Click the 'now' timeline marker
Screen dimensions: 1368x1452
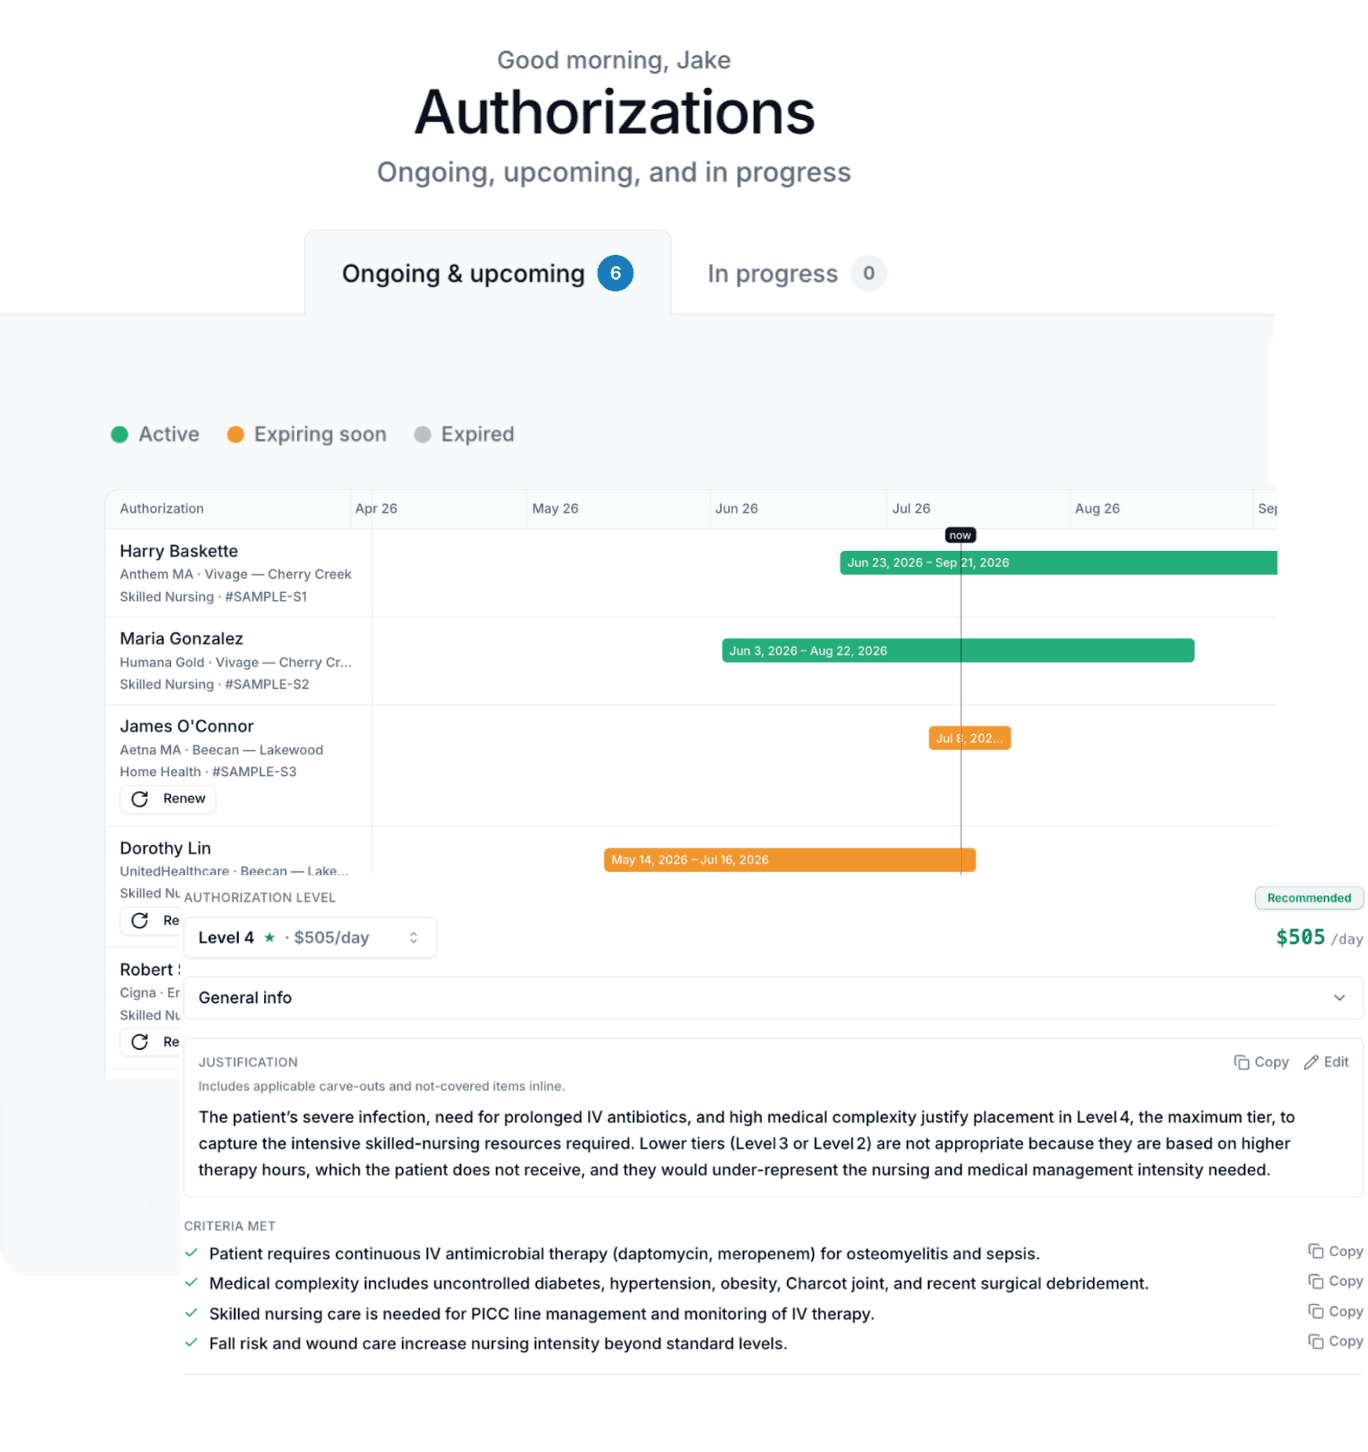(960, 535)
